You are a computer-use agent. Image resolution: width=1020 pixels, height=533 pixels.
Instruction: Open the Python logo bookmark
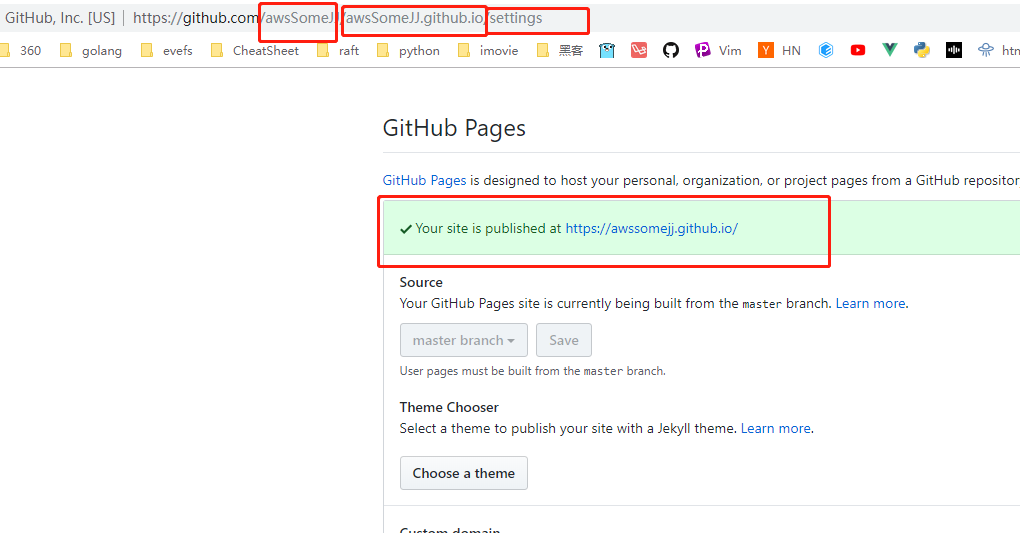click(922, 50)
